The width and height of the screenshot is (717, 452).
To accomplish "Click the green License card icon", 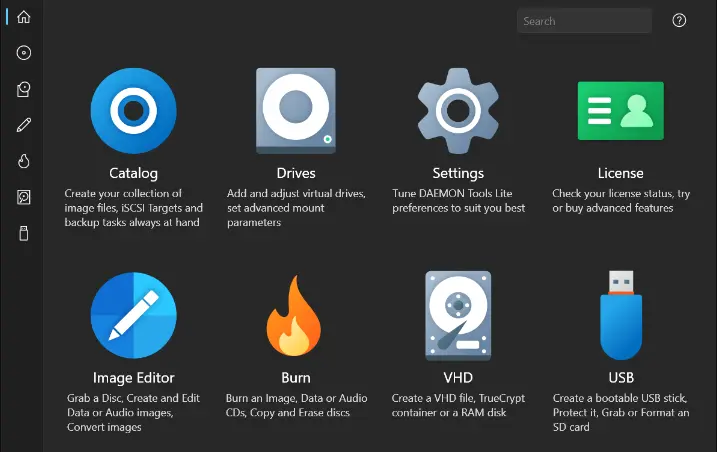I will pyautogui.click(x=621, y=111).
